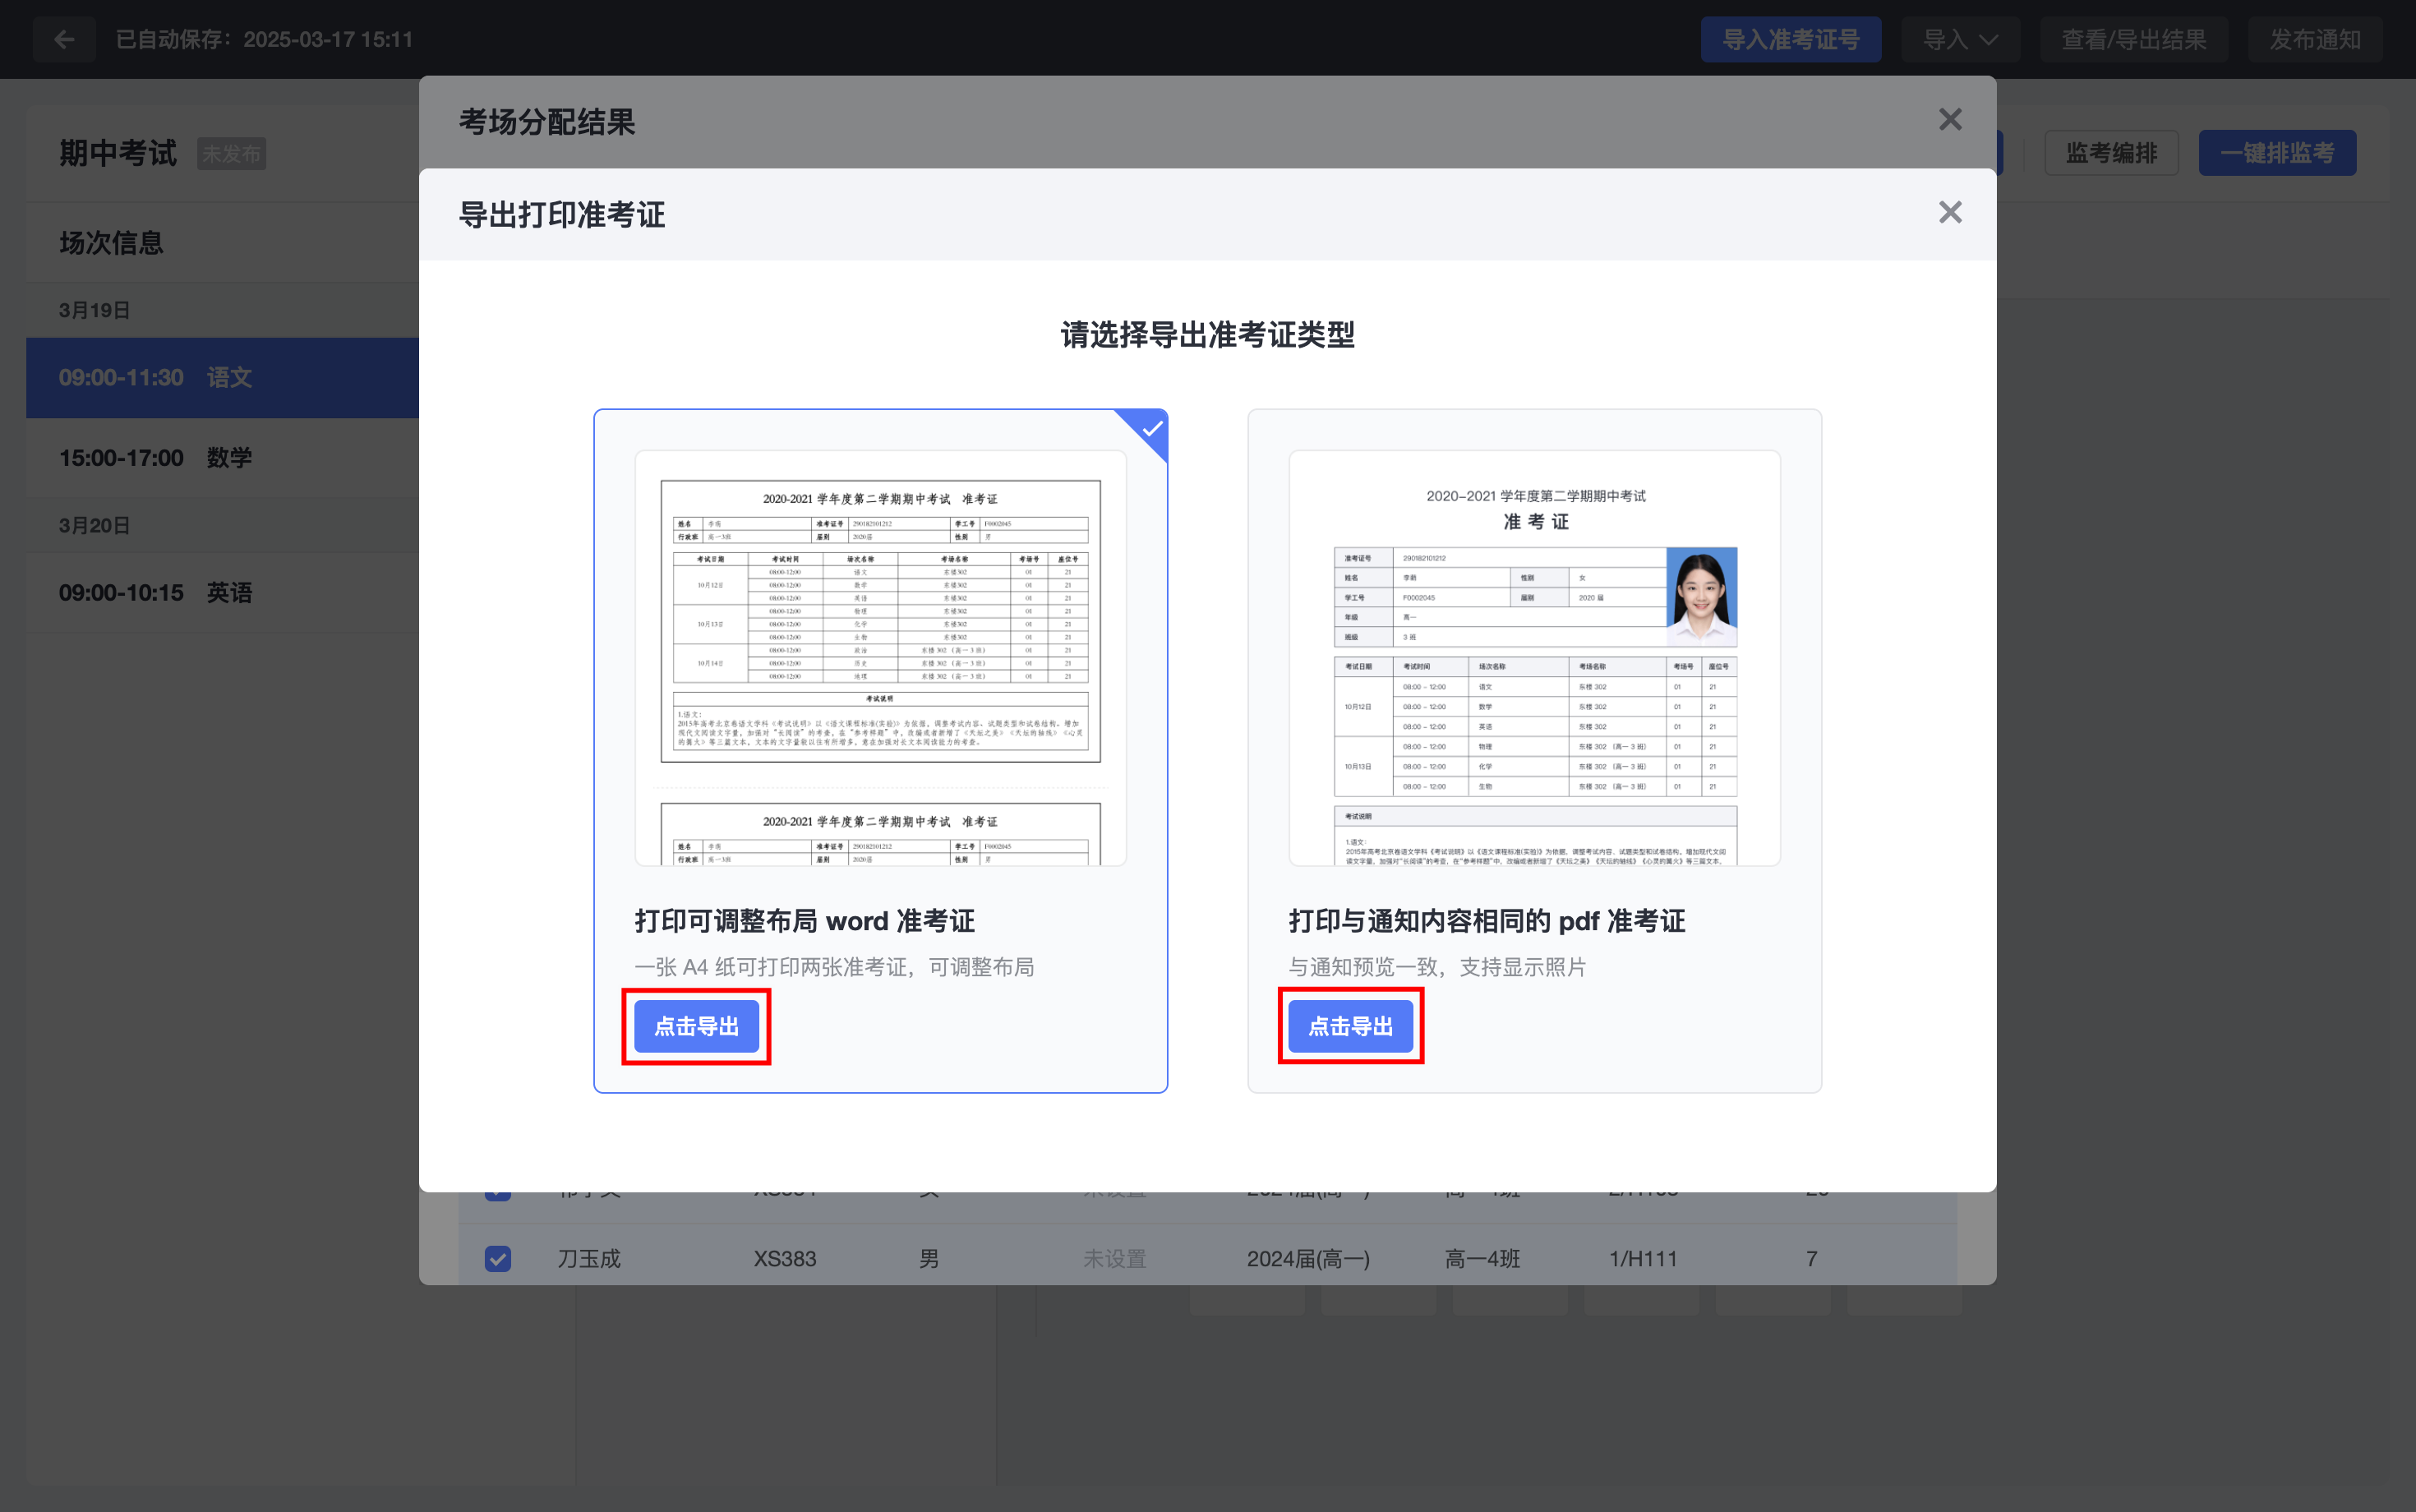Toggle checkbox for student 刀玉成
This screenshot has width=2416, height=1512.
pyautogui.click(x=497, y=1258)
